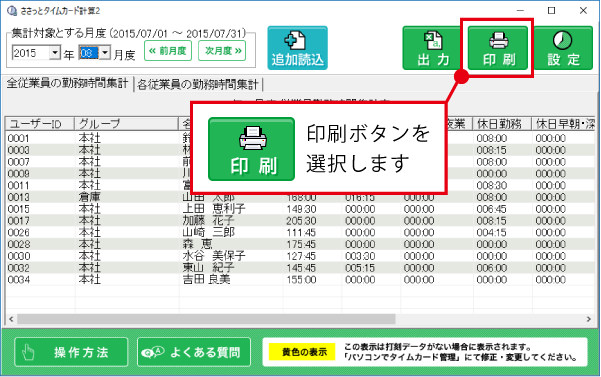
Task: Click the 111:45 work hours cell
Action: click(301, 233)
